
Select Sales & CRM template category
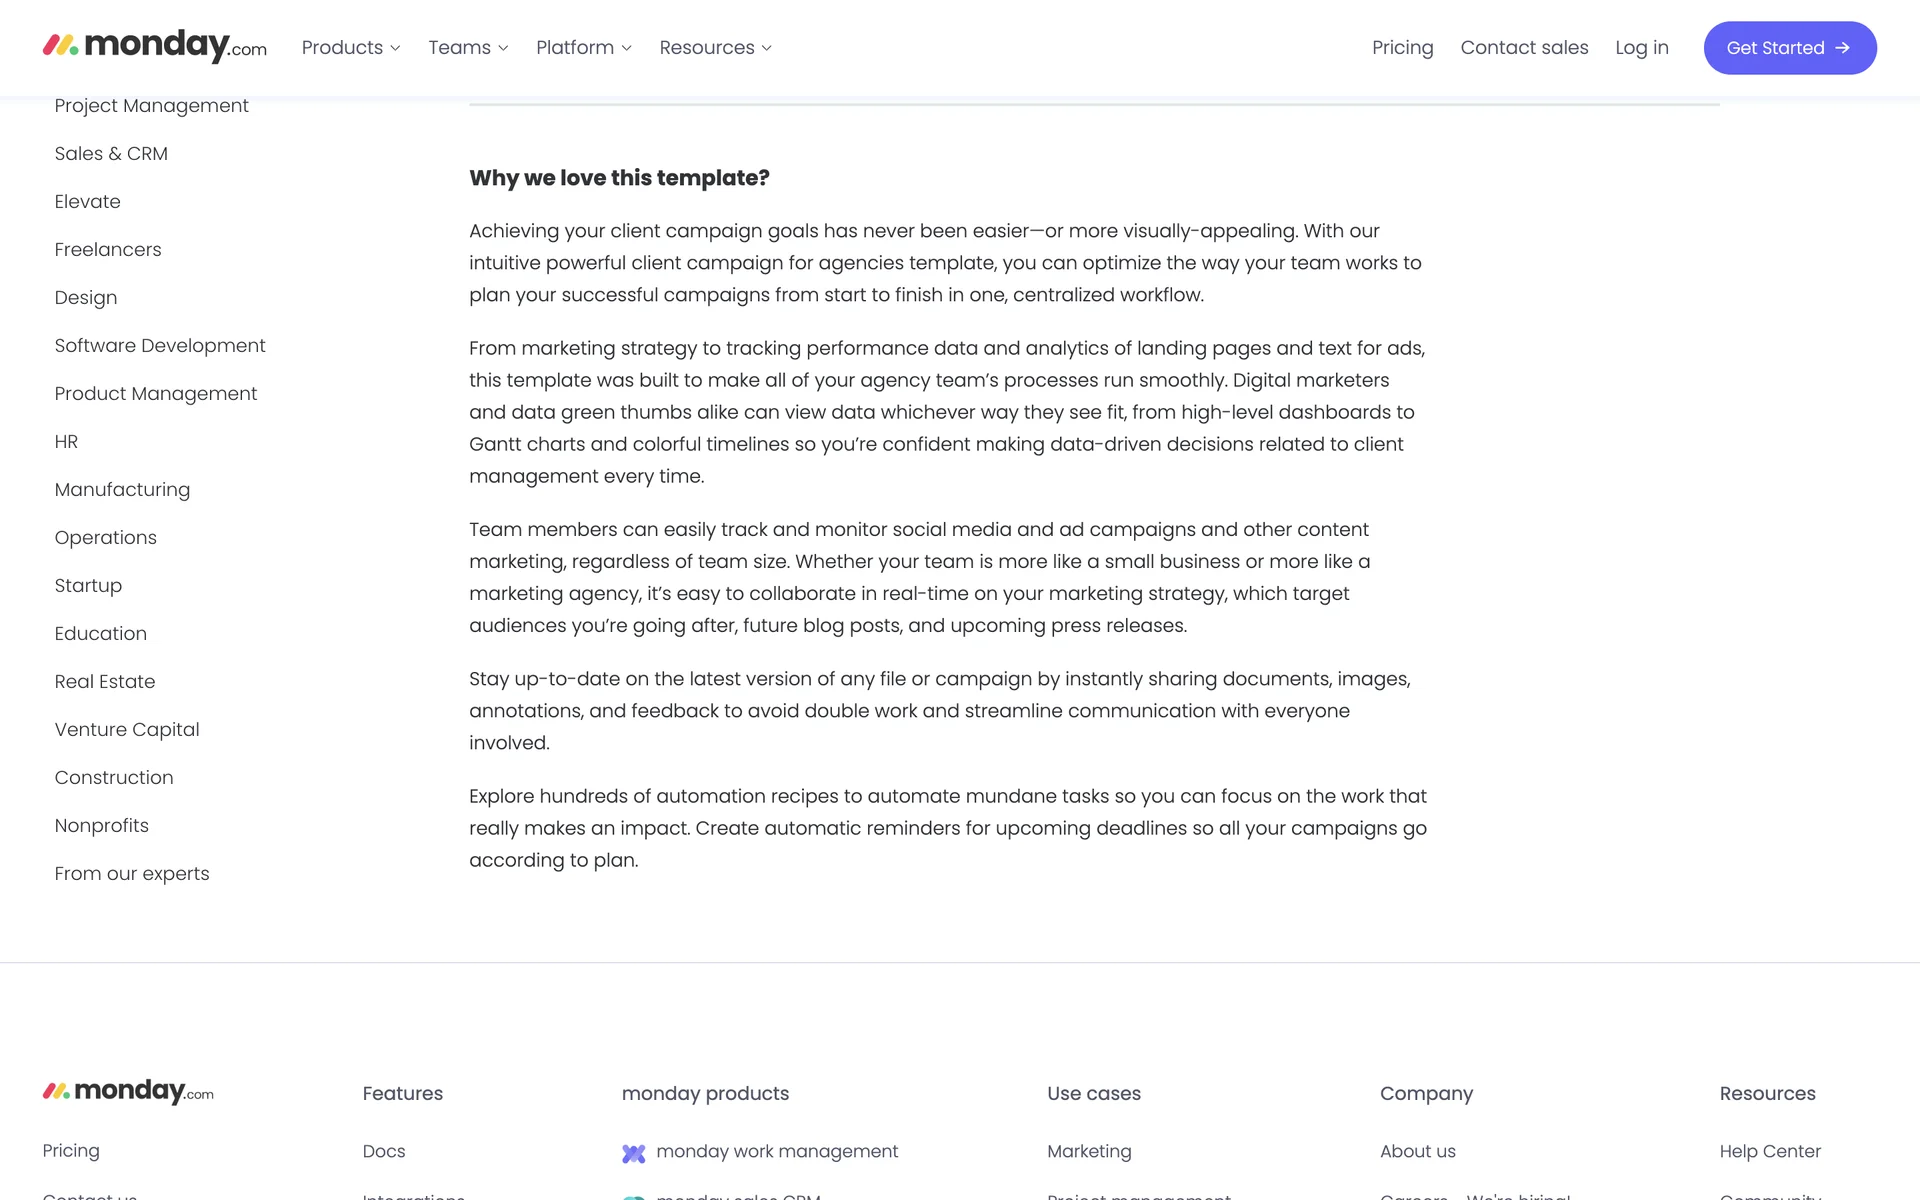click(111, 154)
